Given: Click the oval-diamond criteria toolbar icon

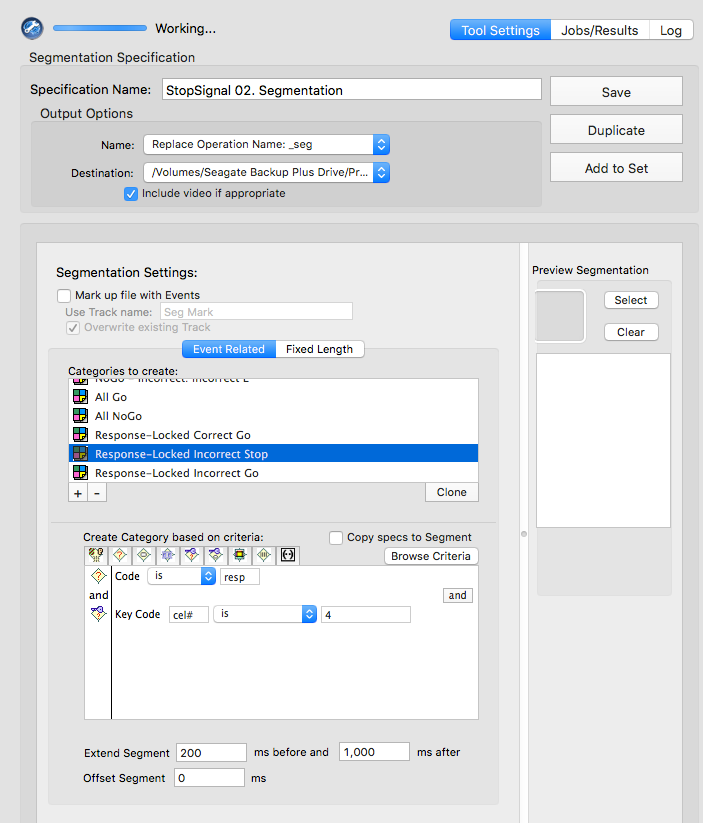Looking at the screenshot, I should point(143,555).
